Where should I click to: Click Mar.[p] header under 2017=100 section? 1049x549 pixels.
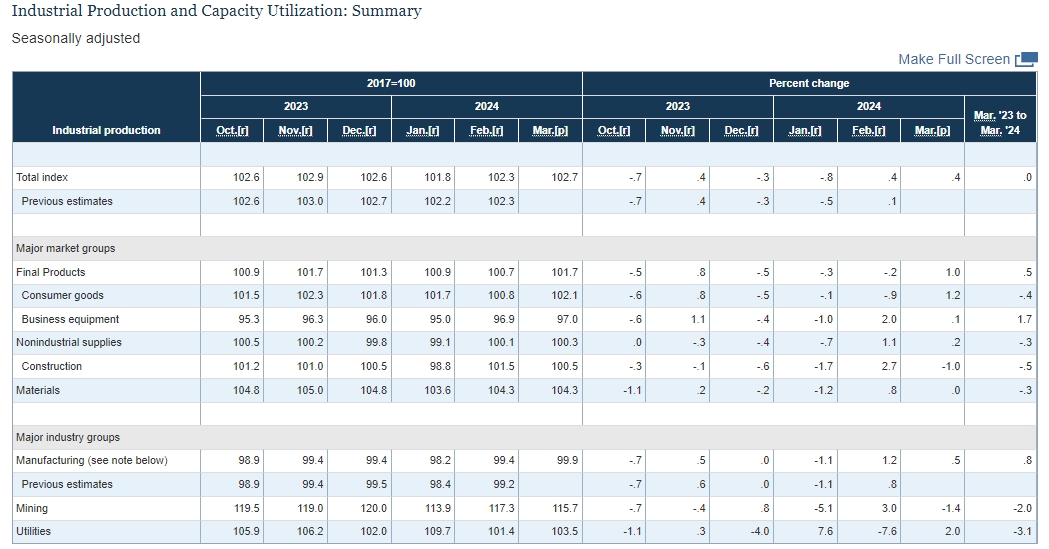click(550, 131)
